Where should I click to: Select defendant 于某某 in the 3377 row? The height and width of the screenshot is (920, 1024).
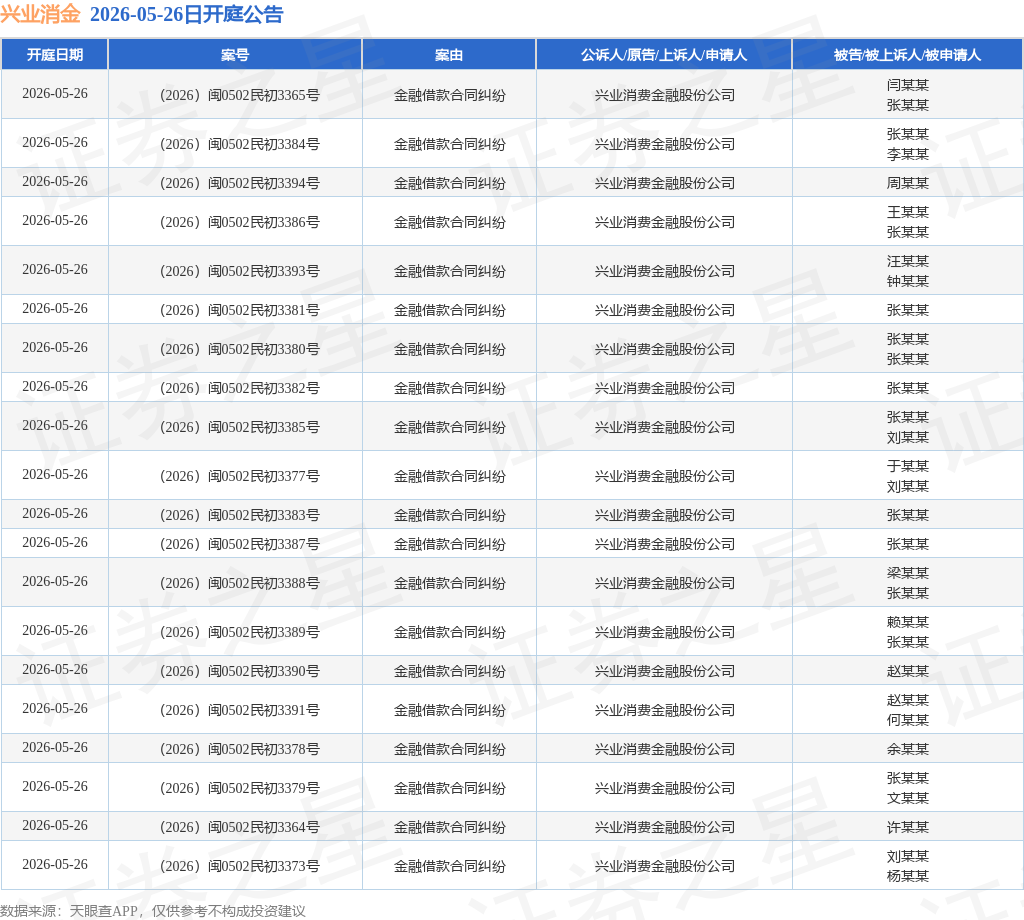(x=908, y=466)
